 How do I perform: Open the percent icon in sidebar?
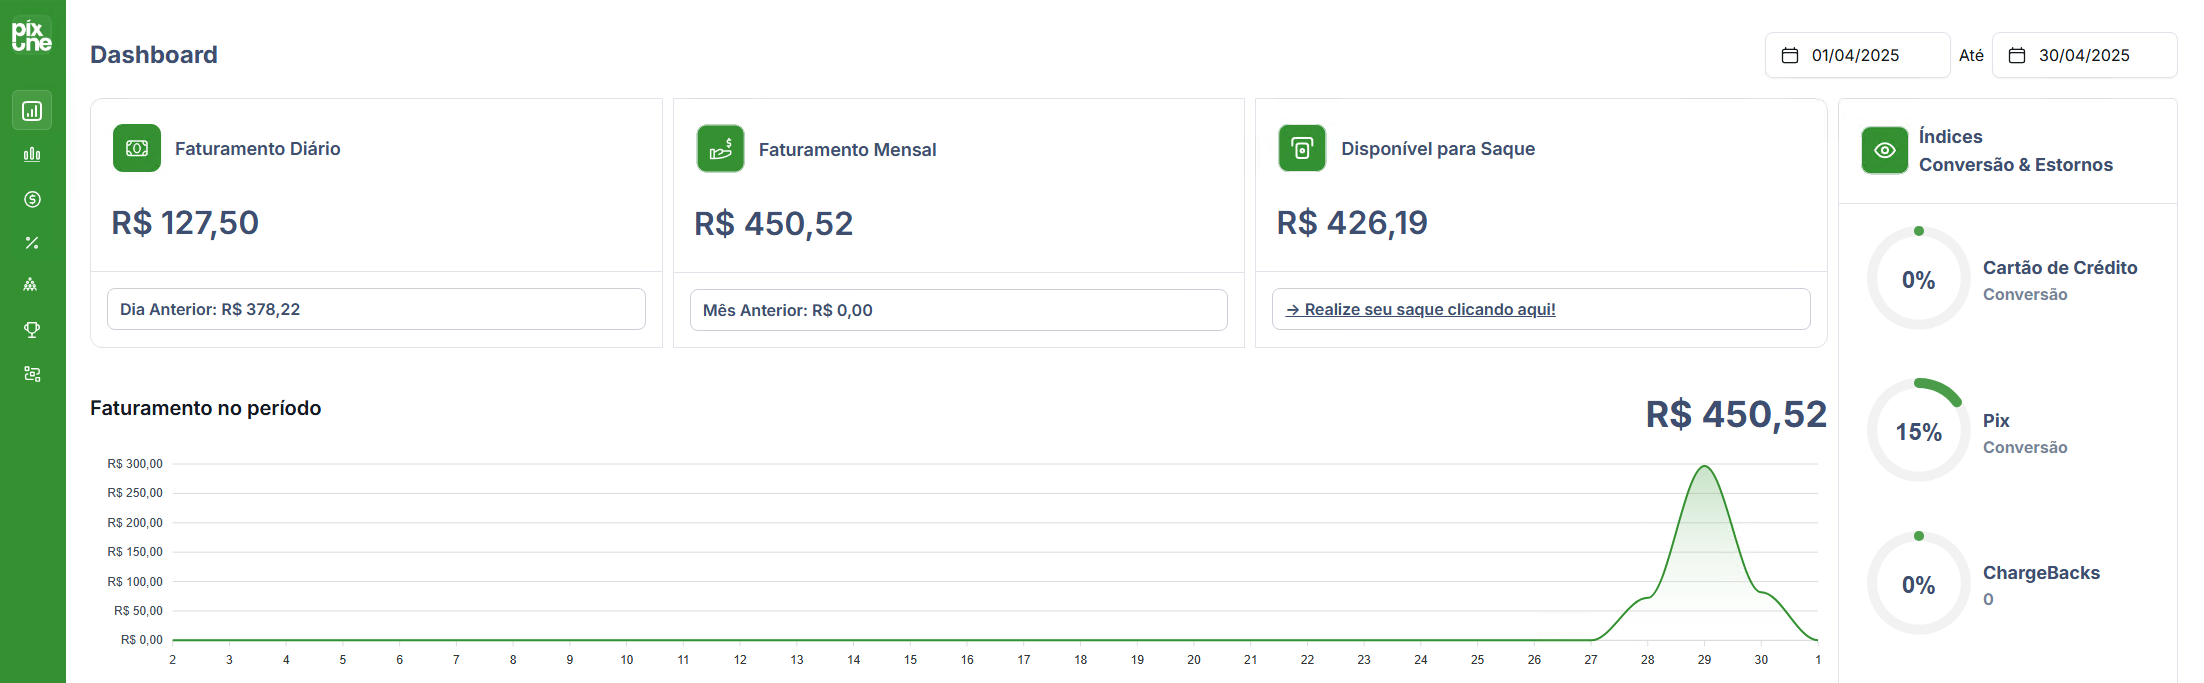(32, 243)
